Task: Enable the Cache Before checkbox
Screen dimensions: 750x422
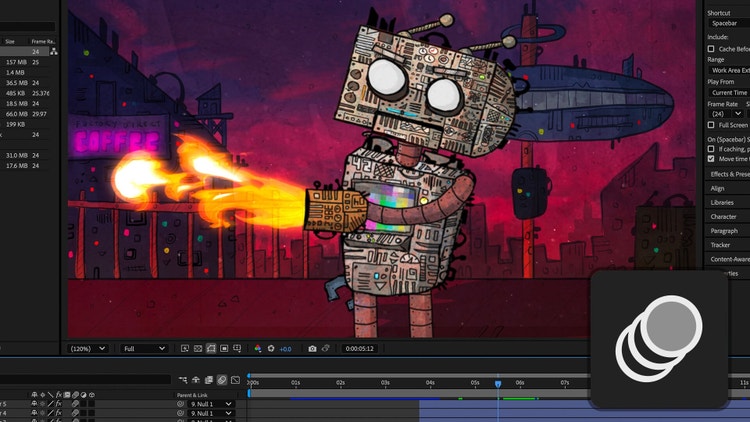Action: tap(711, 49)
